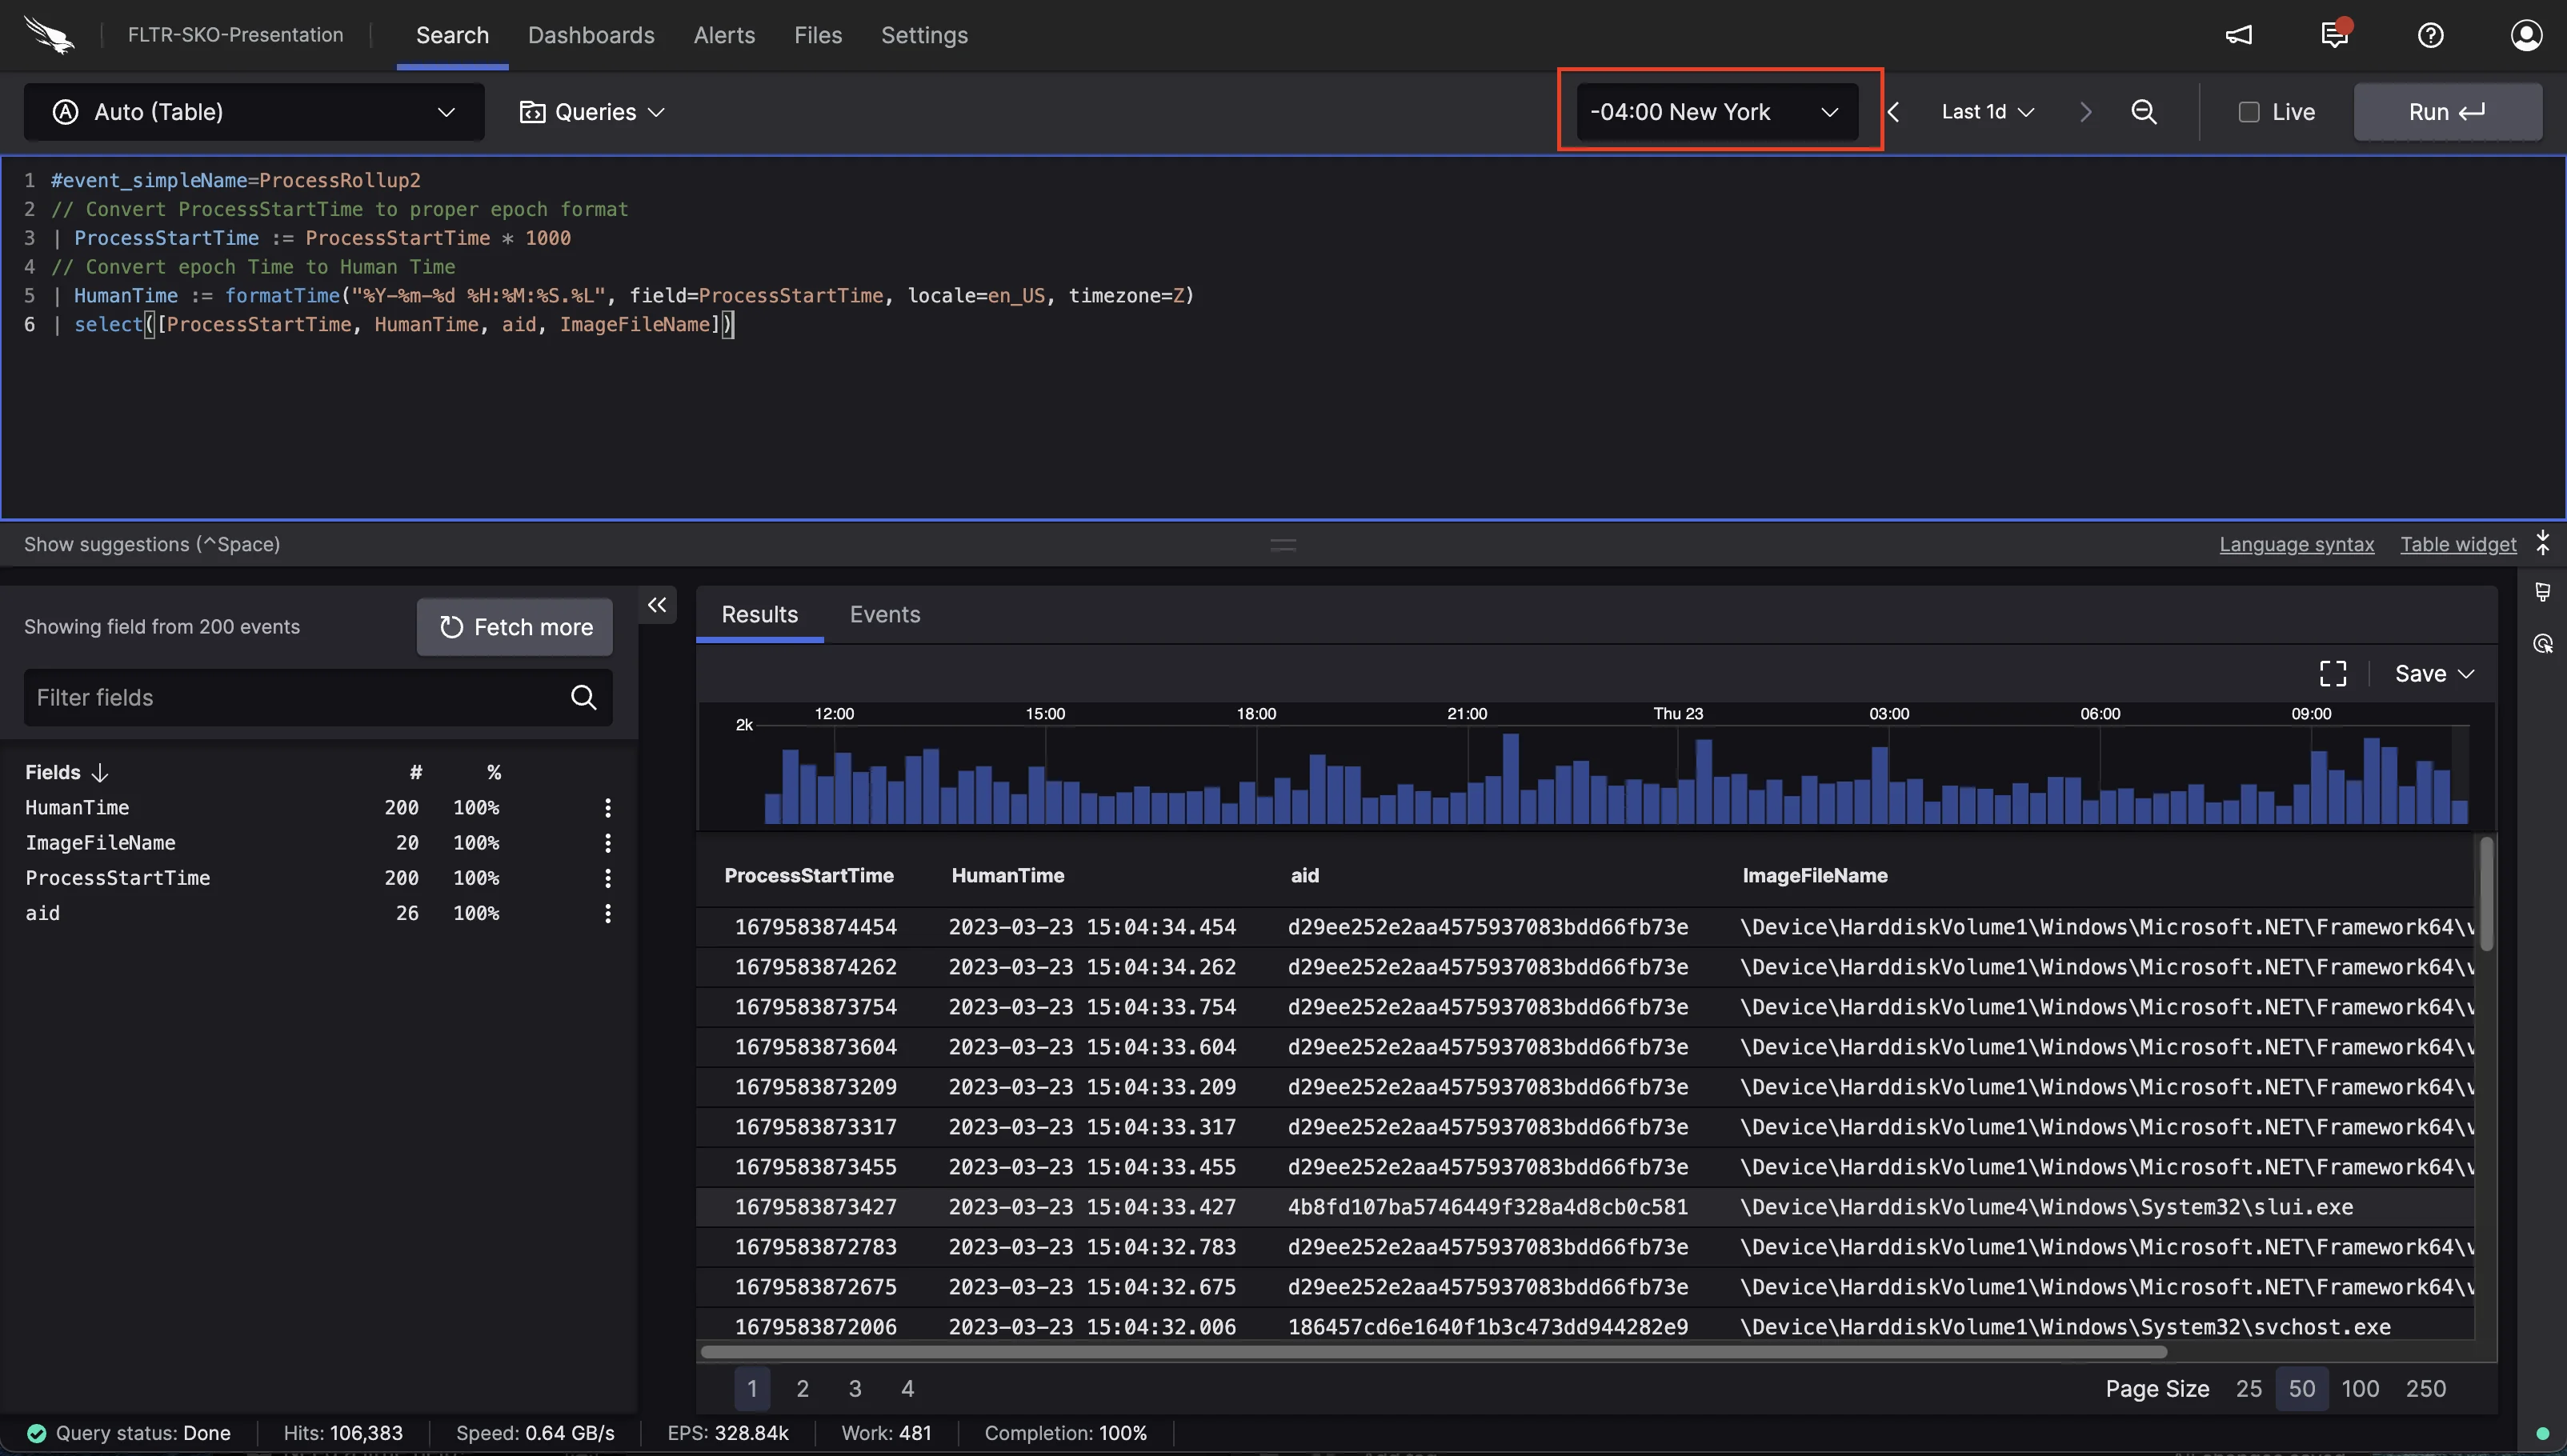Expand the Save dropdown

pos(2434,674)
